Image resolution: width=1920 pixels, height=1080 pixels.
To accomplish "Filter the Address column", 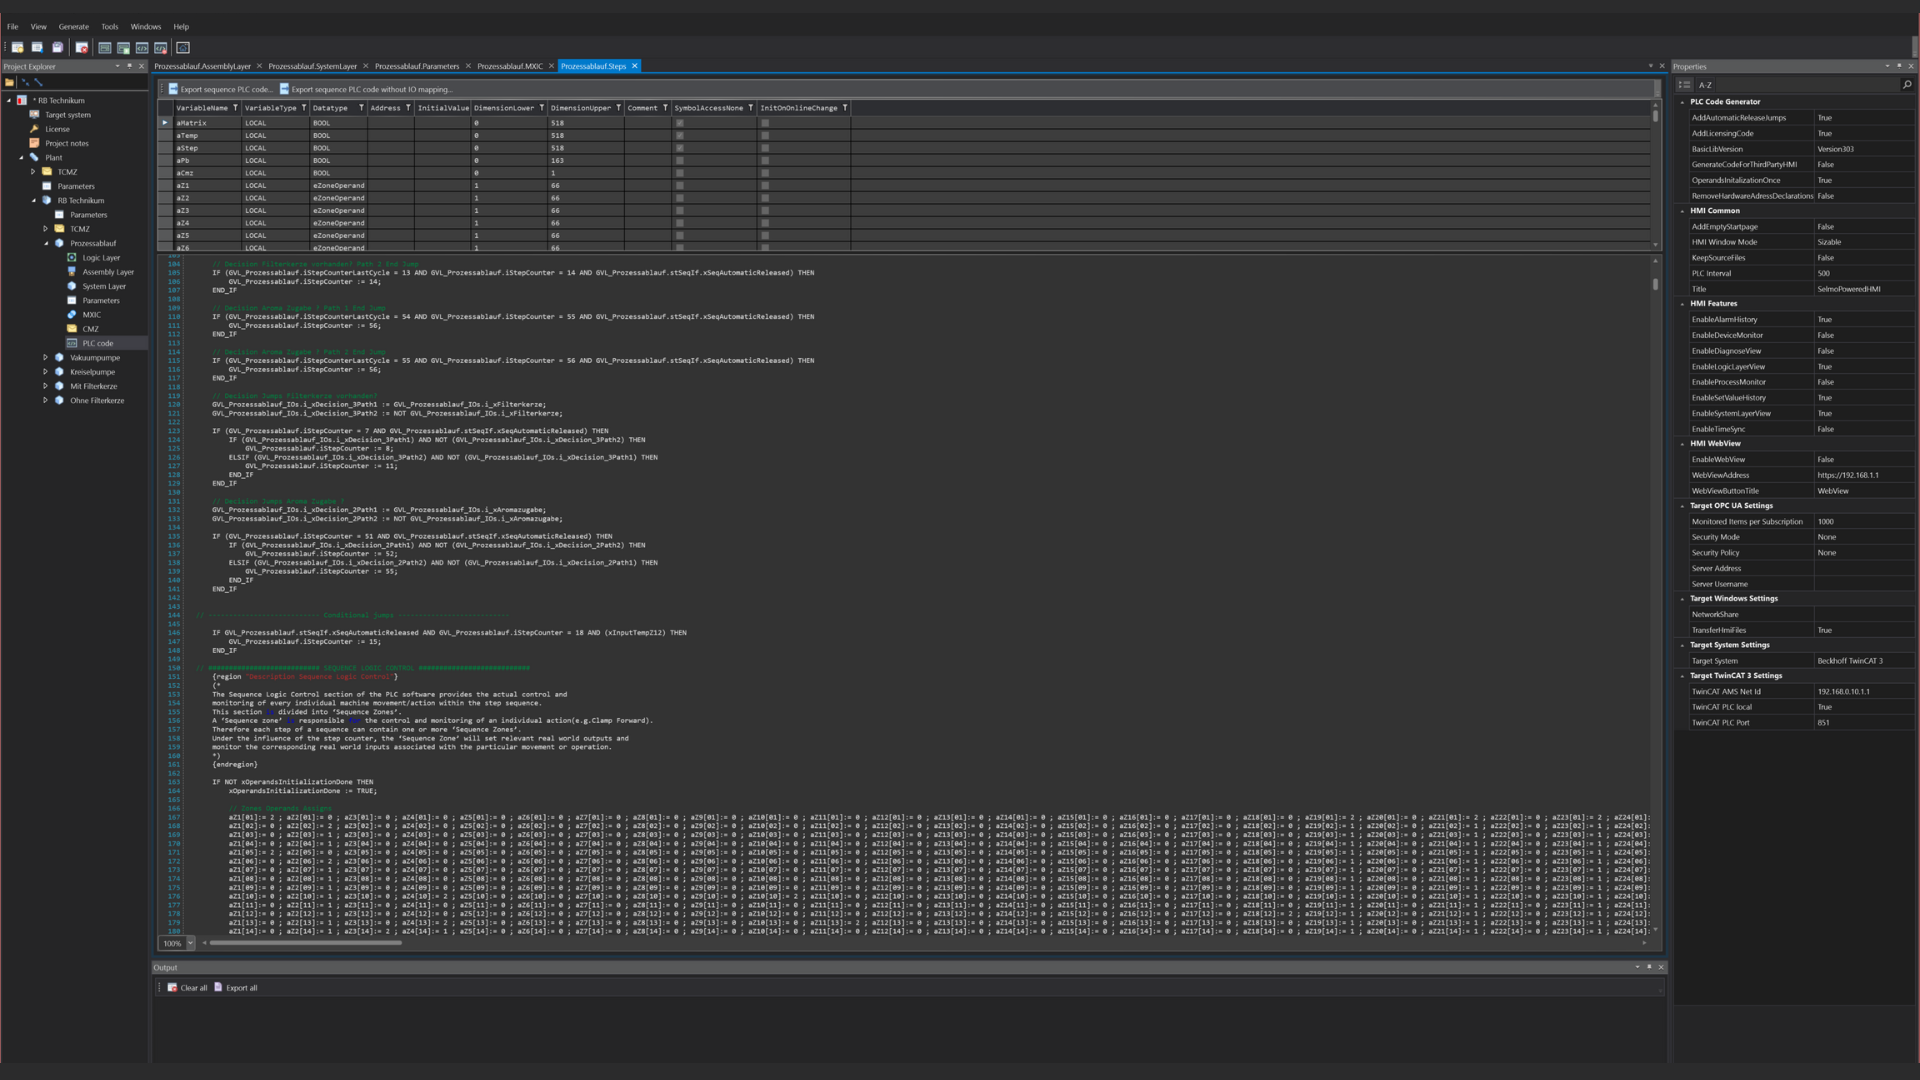I will click(408, 108).
